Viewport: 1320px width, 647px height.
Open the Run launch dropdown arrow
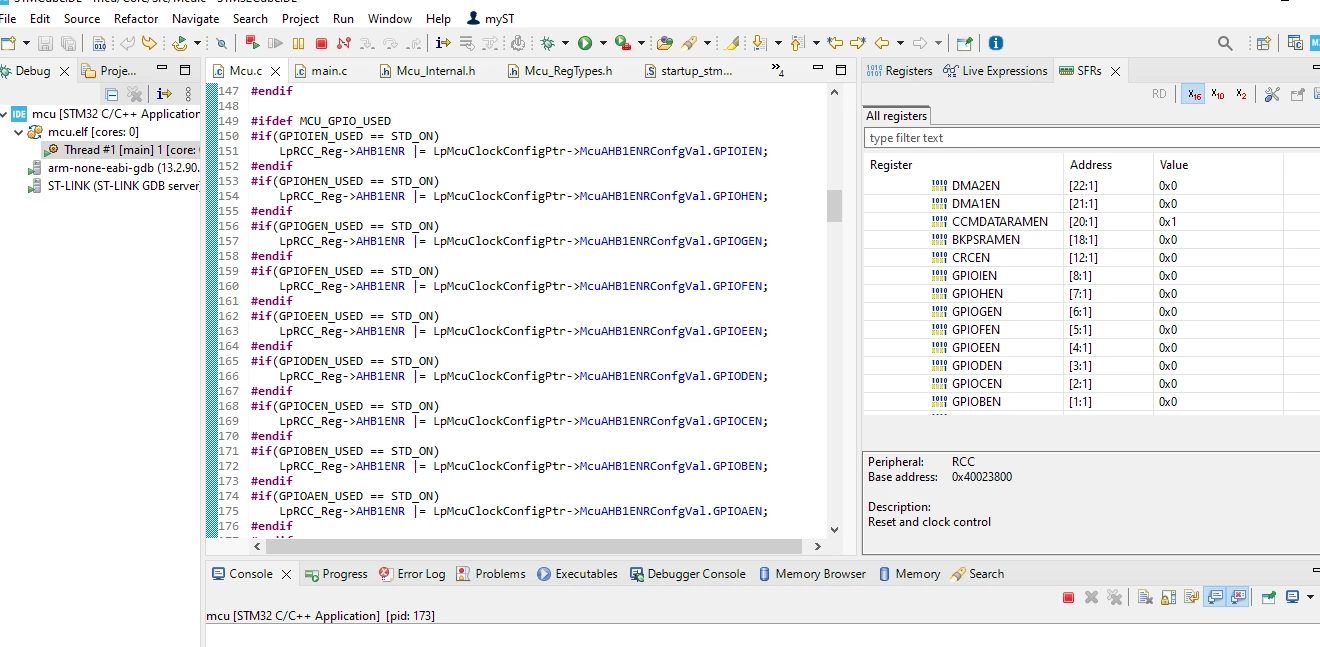(x=602, y=43)
